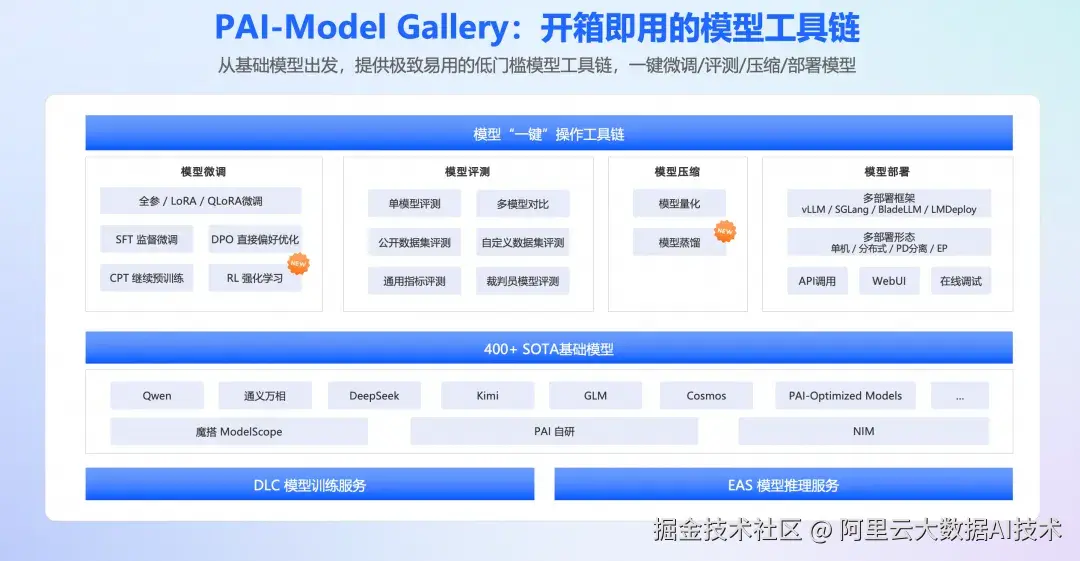Click the 模型部署 section heading
Screen dimensions: 1080x561
[886, 172]
